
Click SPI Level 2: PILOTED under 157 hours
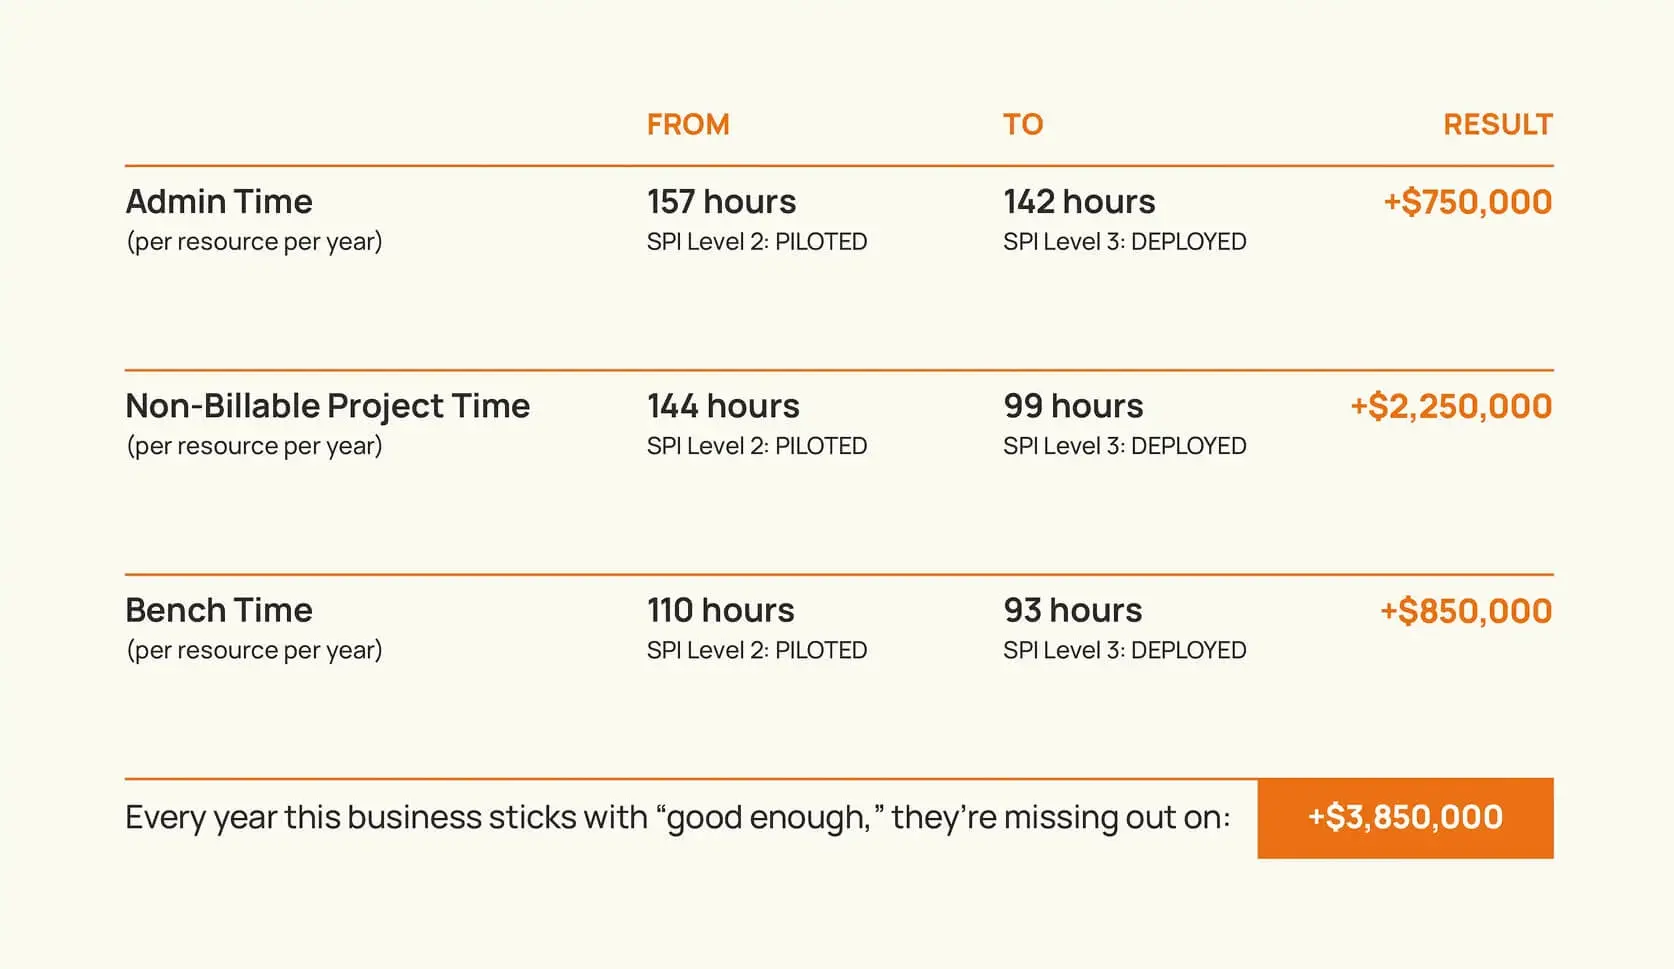pyautogui.click(x=756, y=242)
